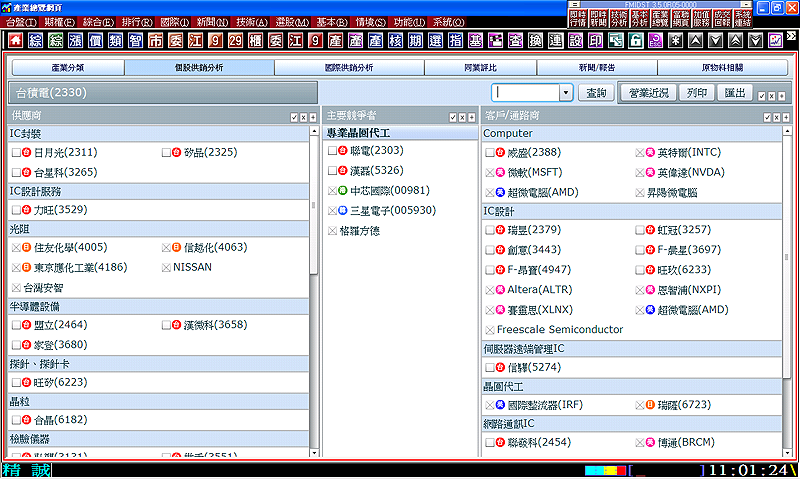
Task: Click the padlock toolbar icon
Action: point(635,40)
